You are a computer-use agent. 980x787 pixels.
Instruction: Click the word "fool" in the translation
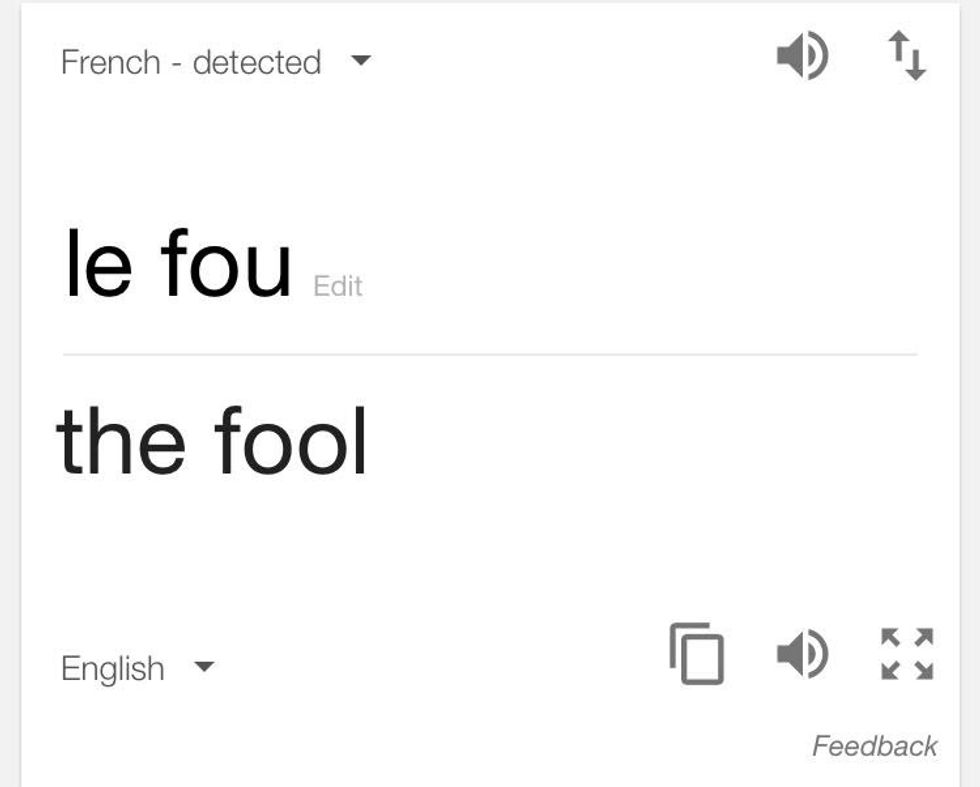coord(291,441)
